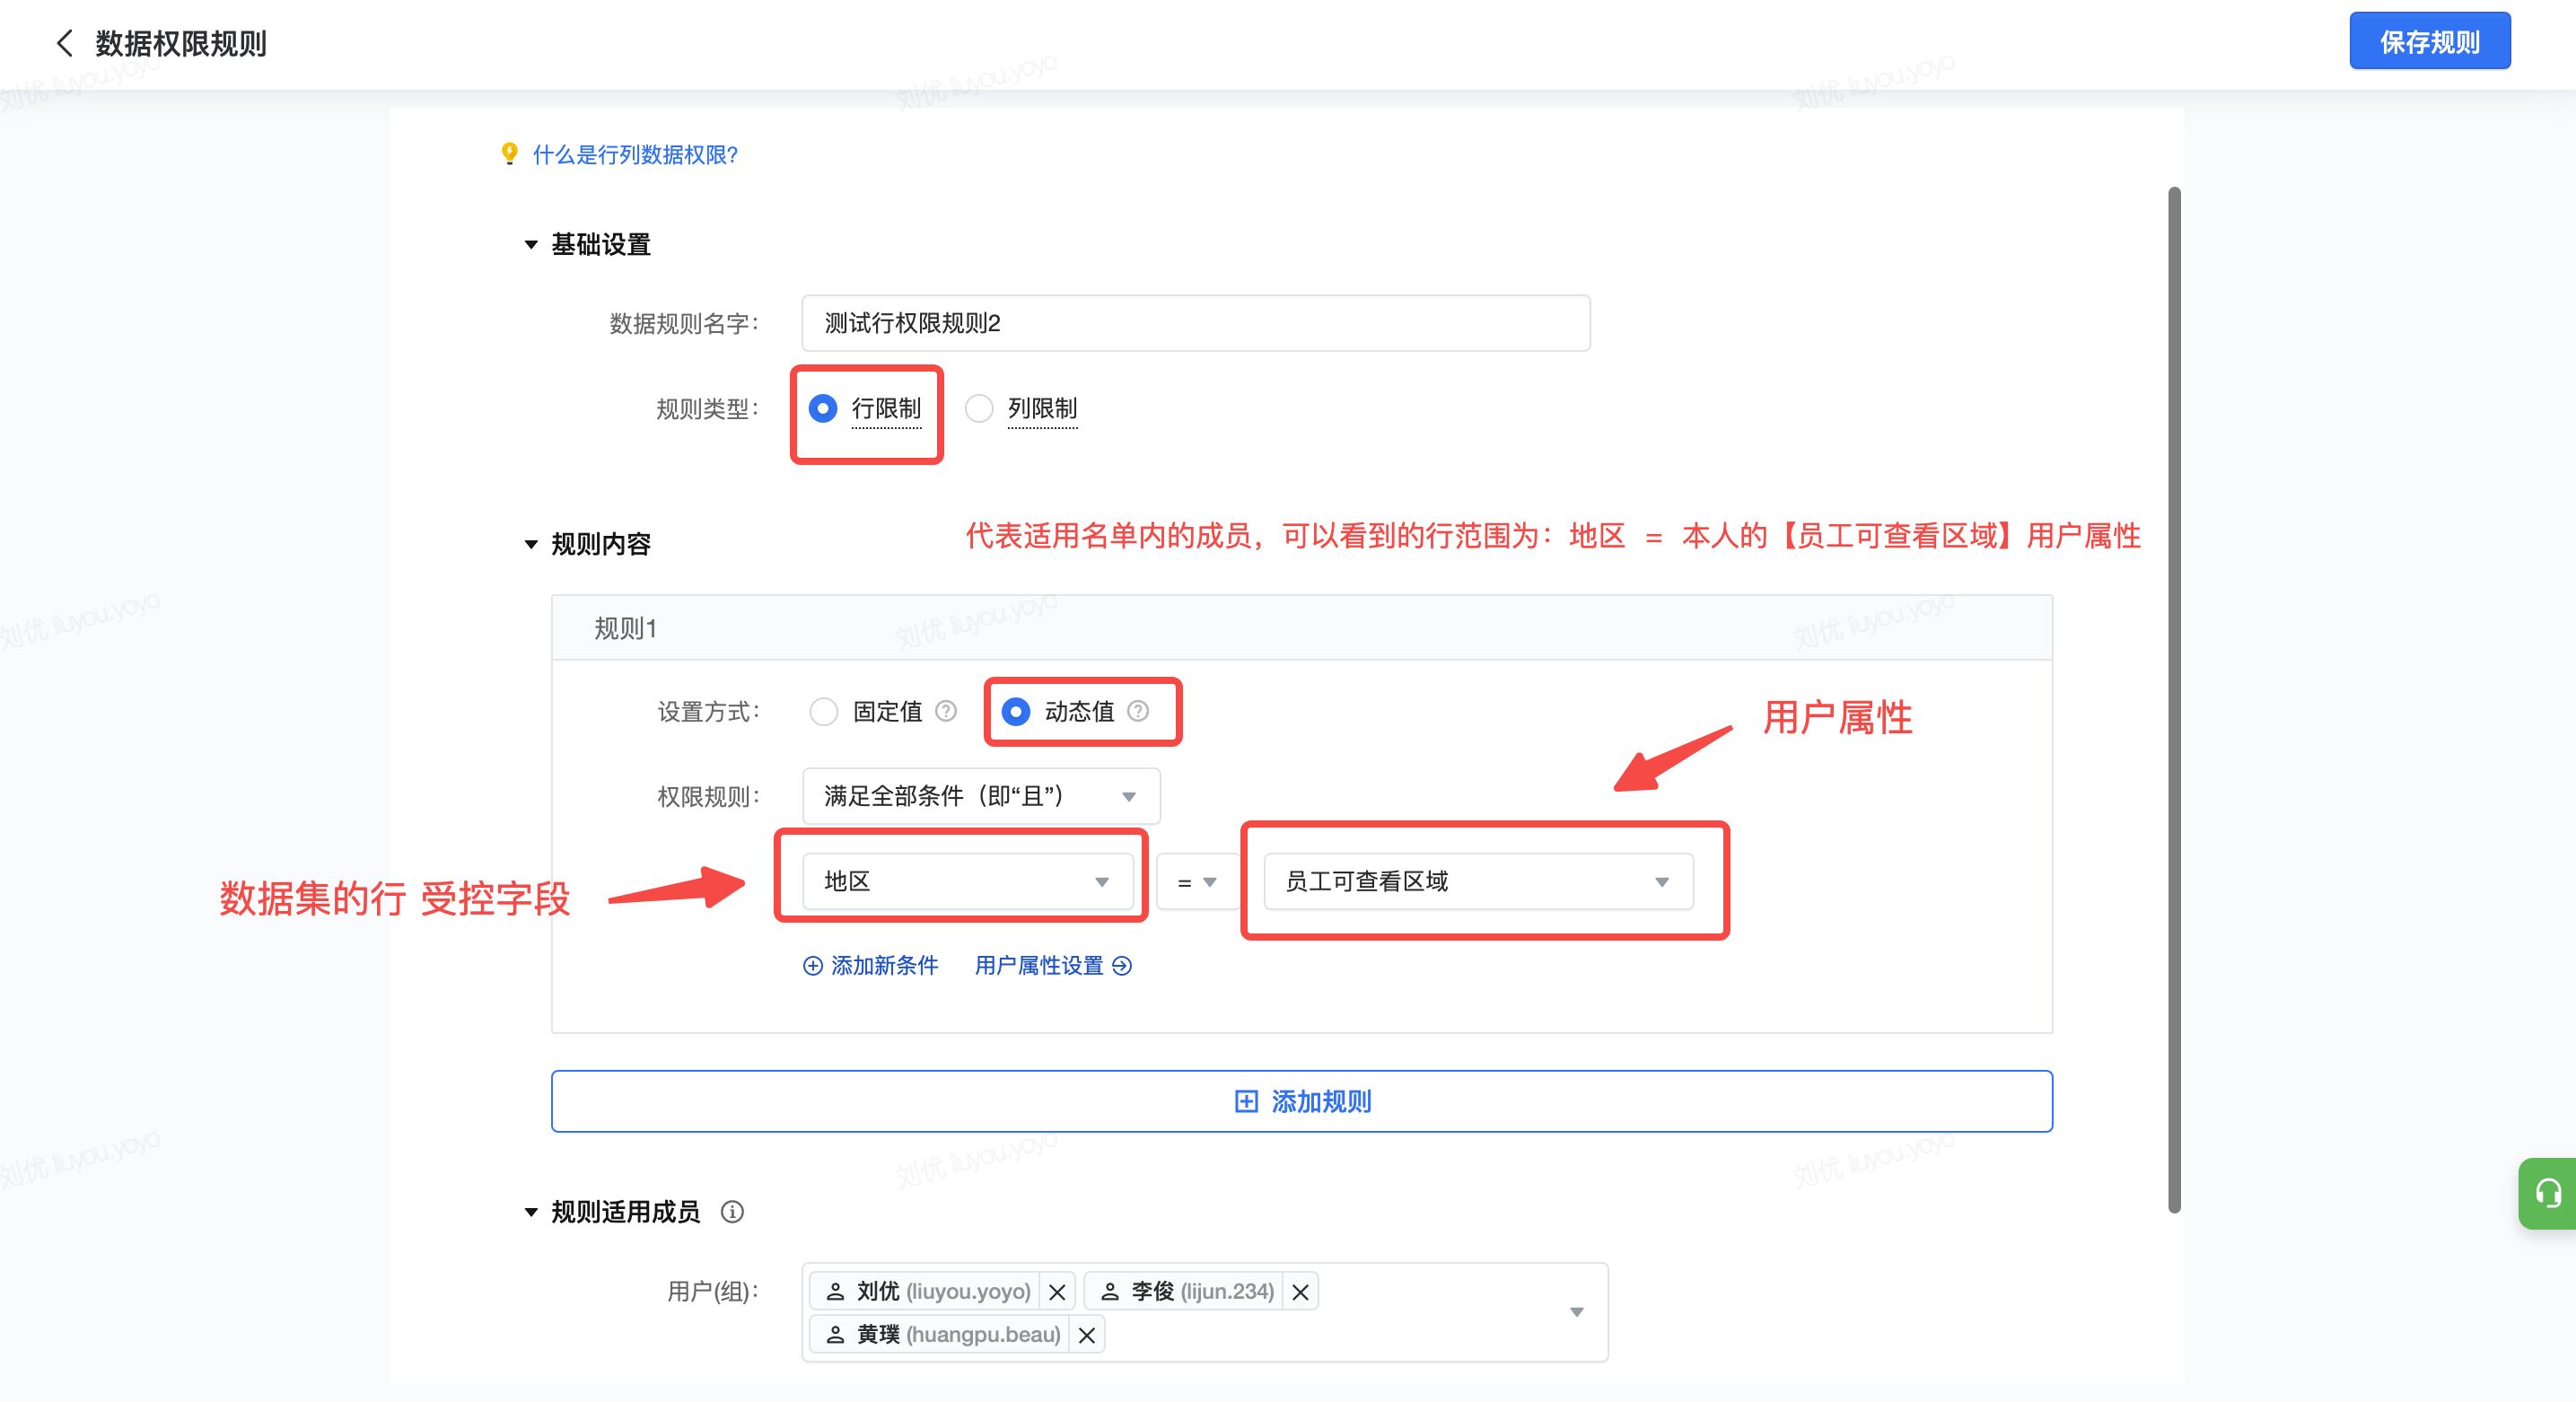The height and width of the screenshot is (1402, 2576).
Task: Click the back arrow beside 数据权限规则
Action: pos(65,43)
